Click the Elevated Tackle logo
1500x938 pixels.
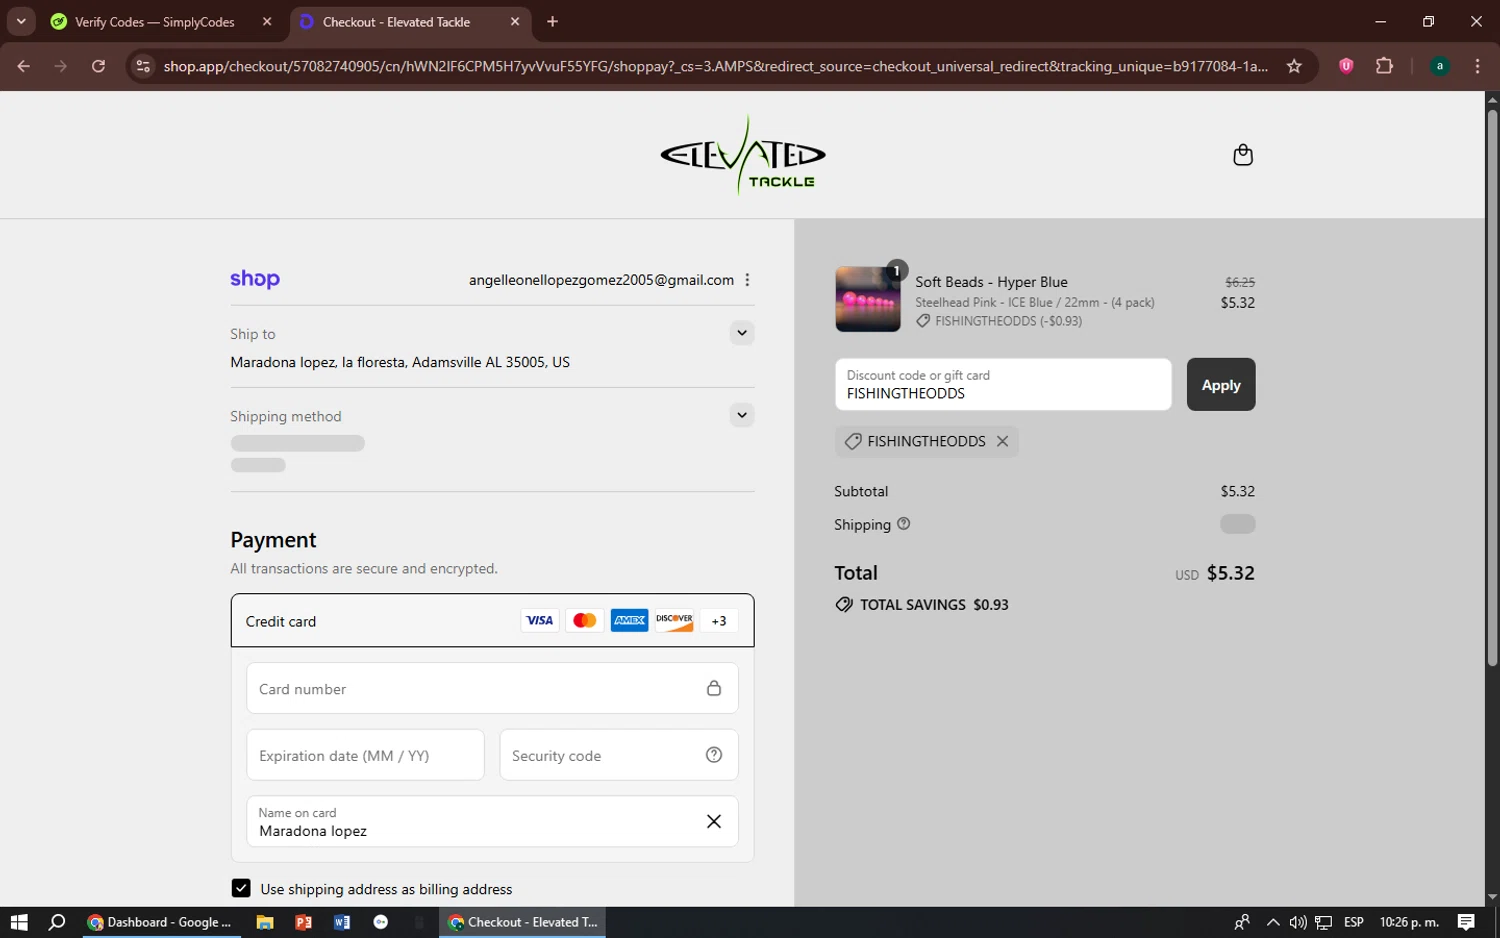(742, 155)
